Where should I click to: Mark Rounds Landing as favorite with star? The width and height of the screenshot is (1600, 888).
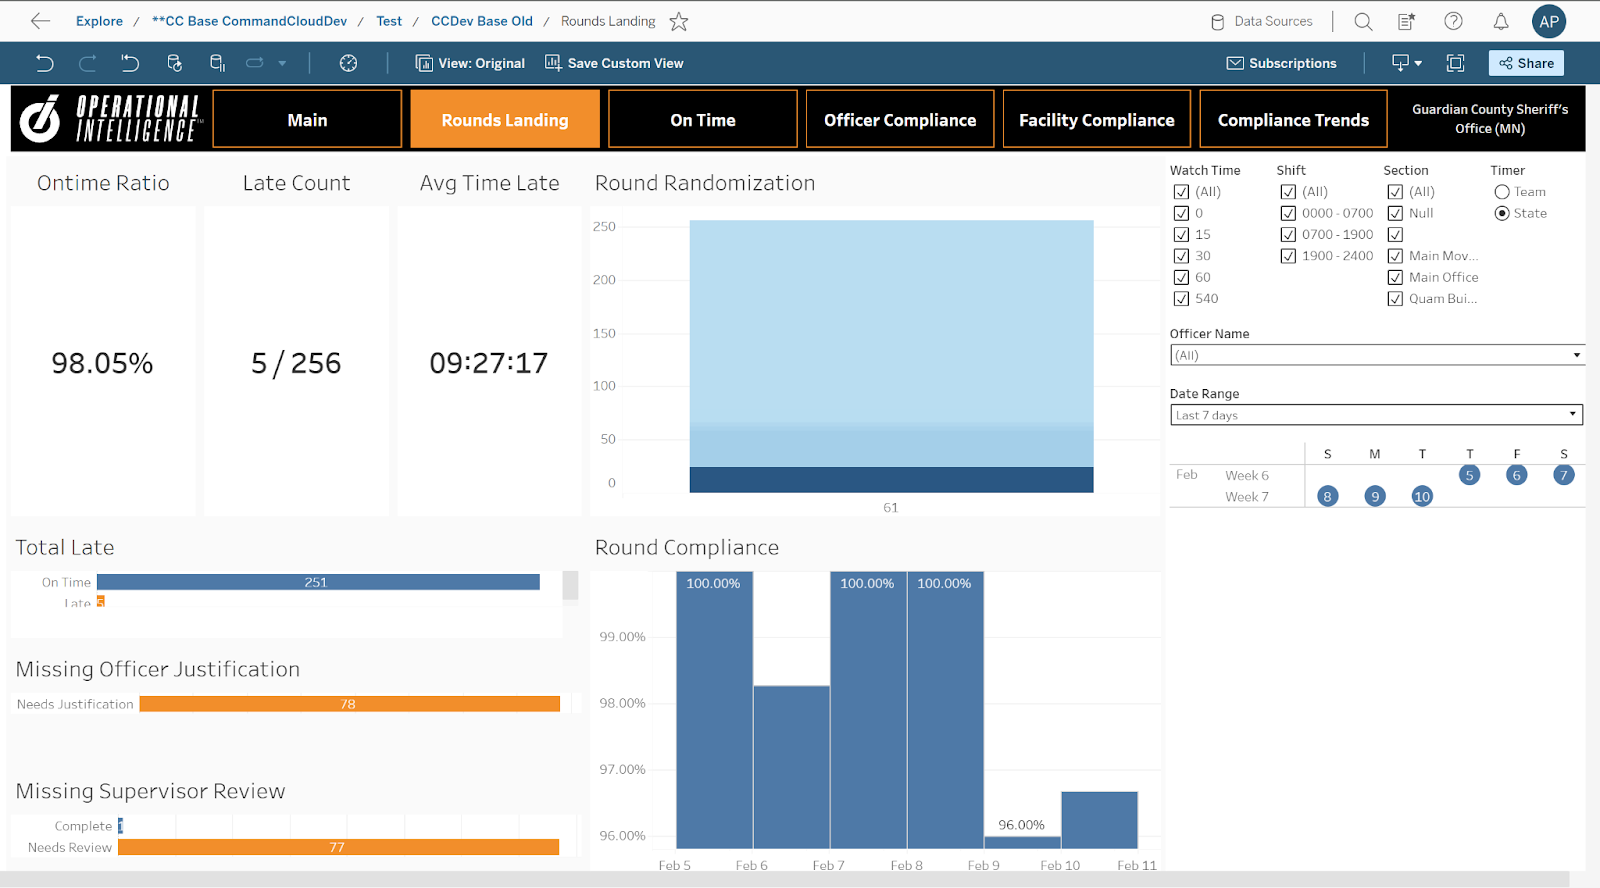click(x=679, y=21)
